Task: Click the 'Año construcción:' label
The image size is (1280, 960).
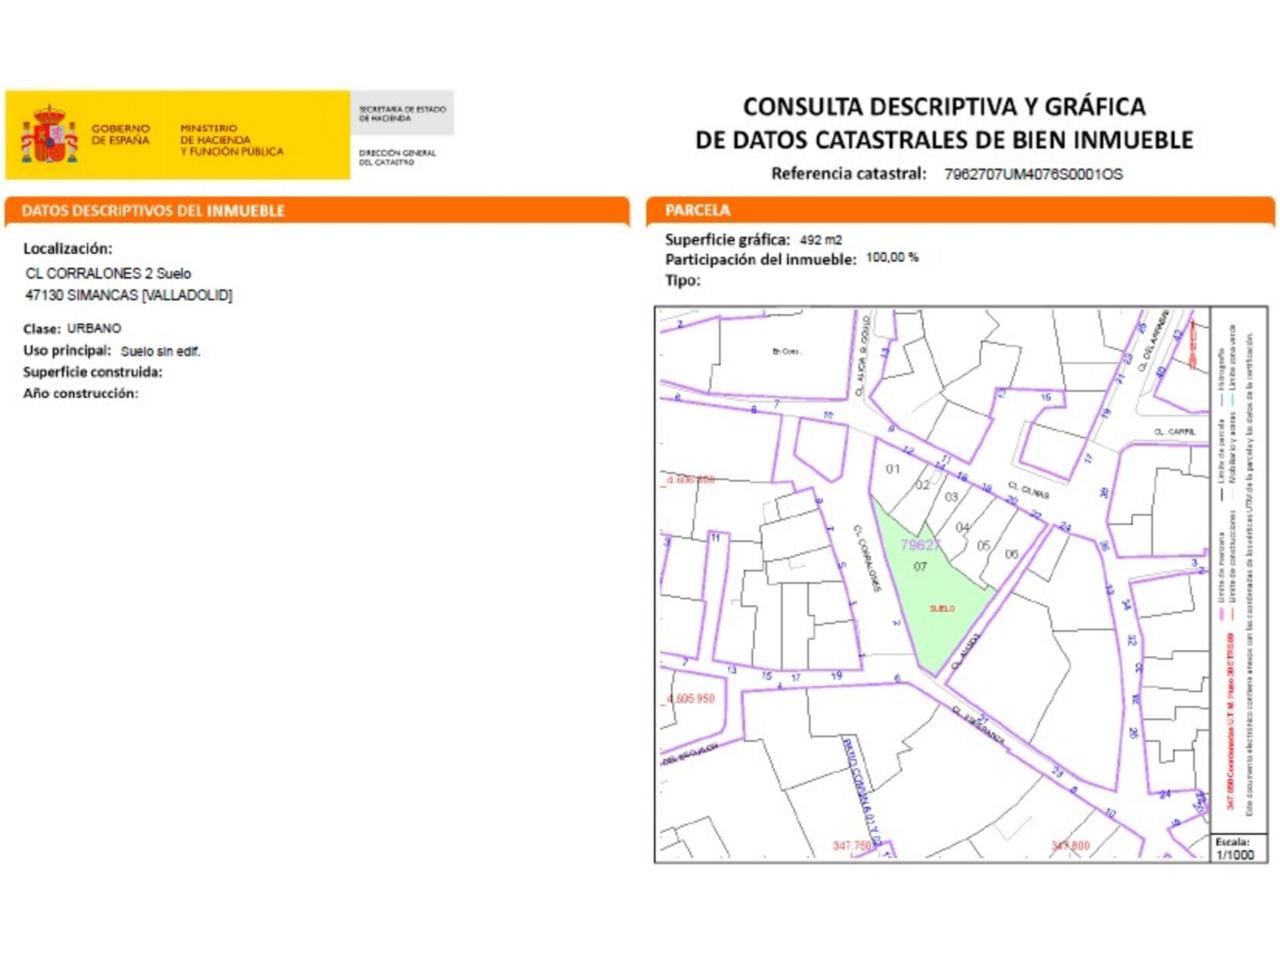Action: point(81,393)
